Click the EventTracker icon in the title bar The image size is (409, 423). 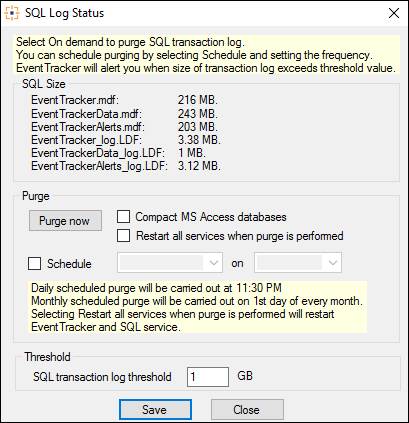click(12, 13)
